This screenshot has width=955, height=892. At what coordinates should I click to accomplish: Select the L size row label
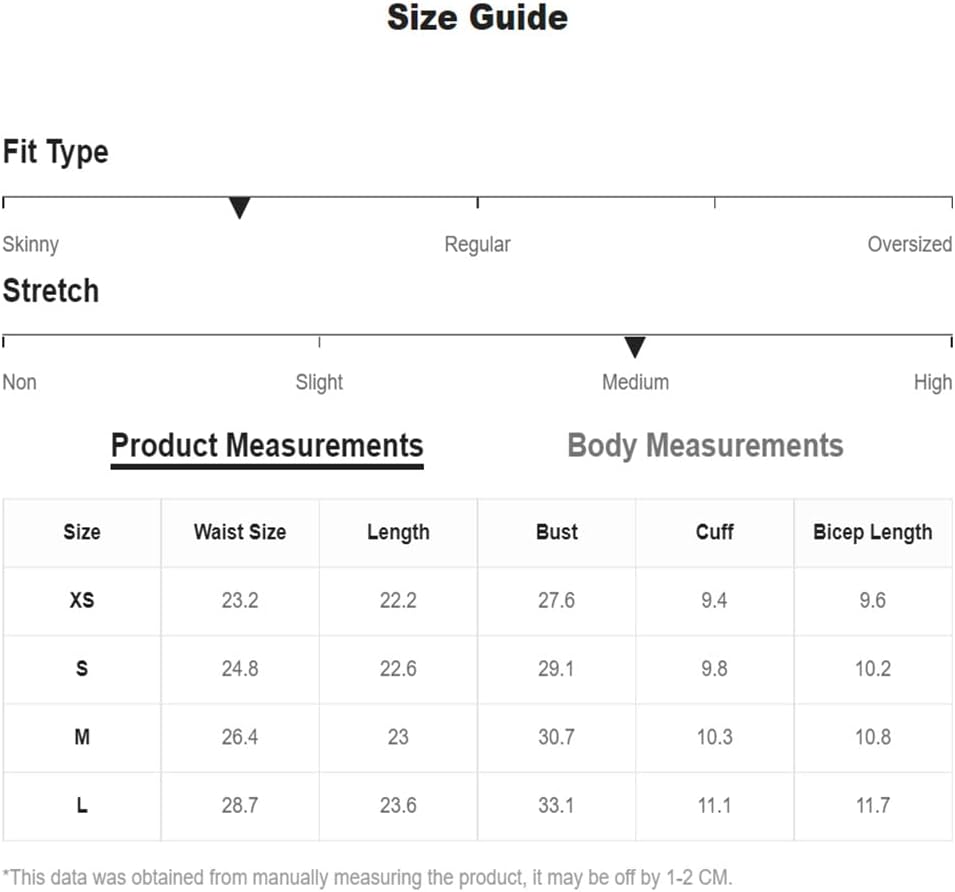coord(82,806)
